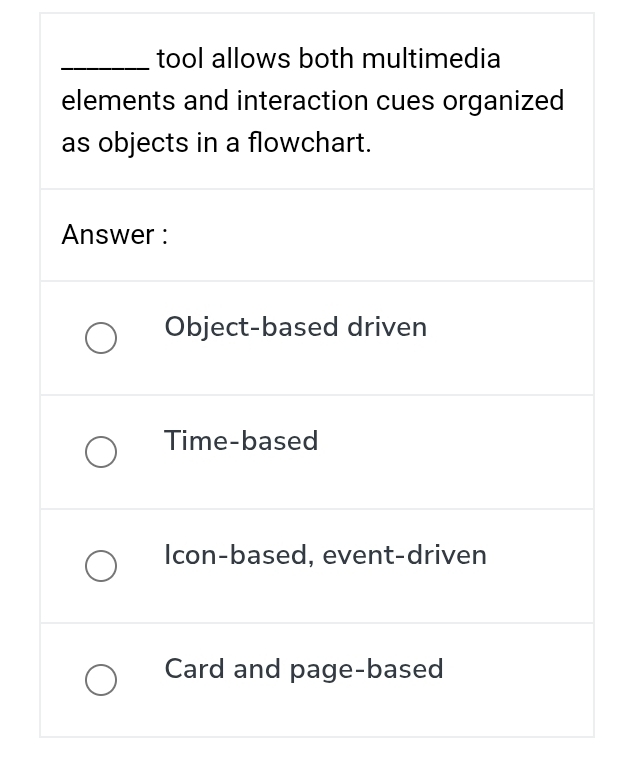Pick the Icon-based, event-driven radio button
This screenshot has width=631, height=763.
tap(100, 566)
